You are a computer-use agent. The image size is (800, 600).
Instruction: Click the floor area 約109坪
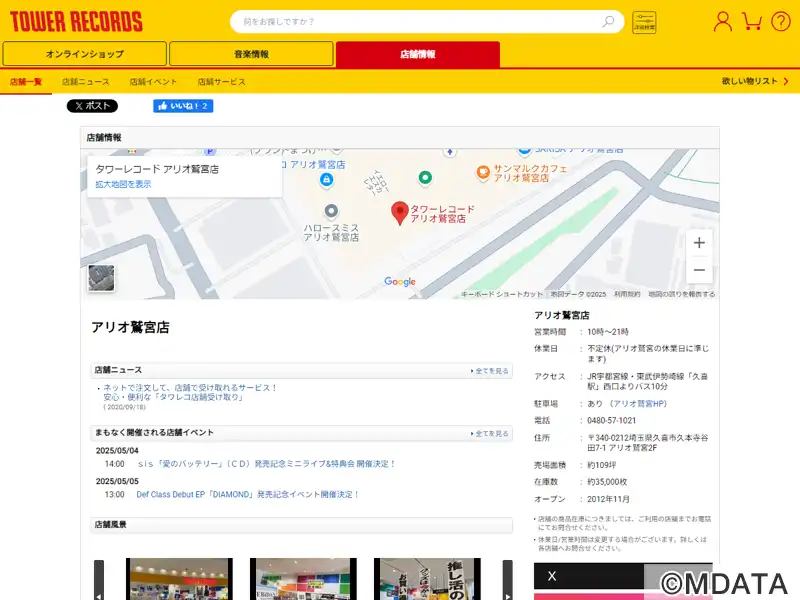[x=602, y=465]
